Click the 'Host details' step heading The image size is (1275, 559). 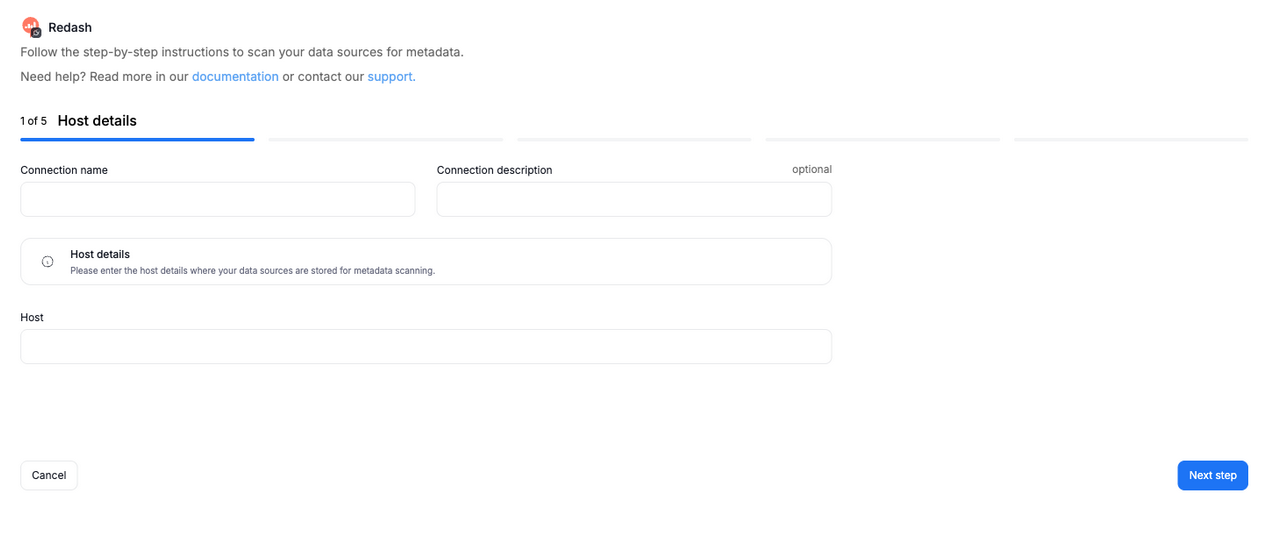[x=97, y=121]
